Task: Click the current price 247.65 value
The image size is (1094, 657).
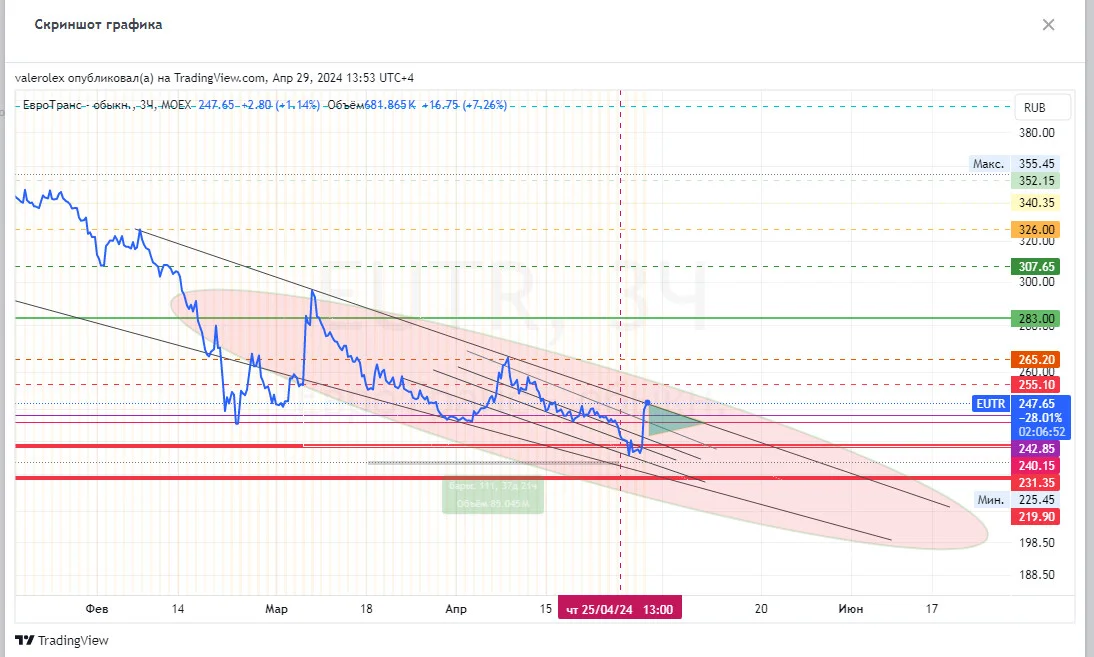Action: 1037,404
